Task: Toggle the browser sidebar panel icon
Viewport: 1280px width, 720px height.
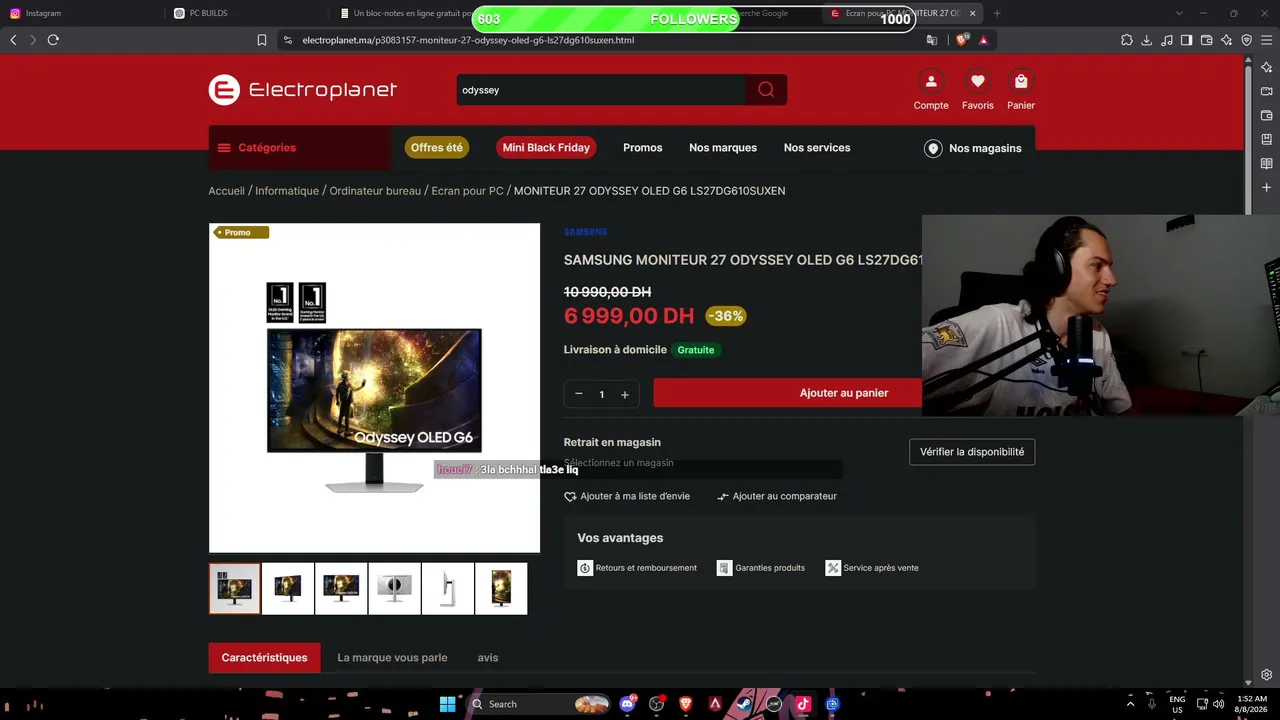Action: pyautogui.click(x=1187, y=40)
